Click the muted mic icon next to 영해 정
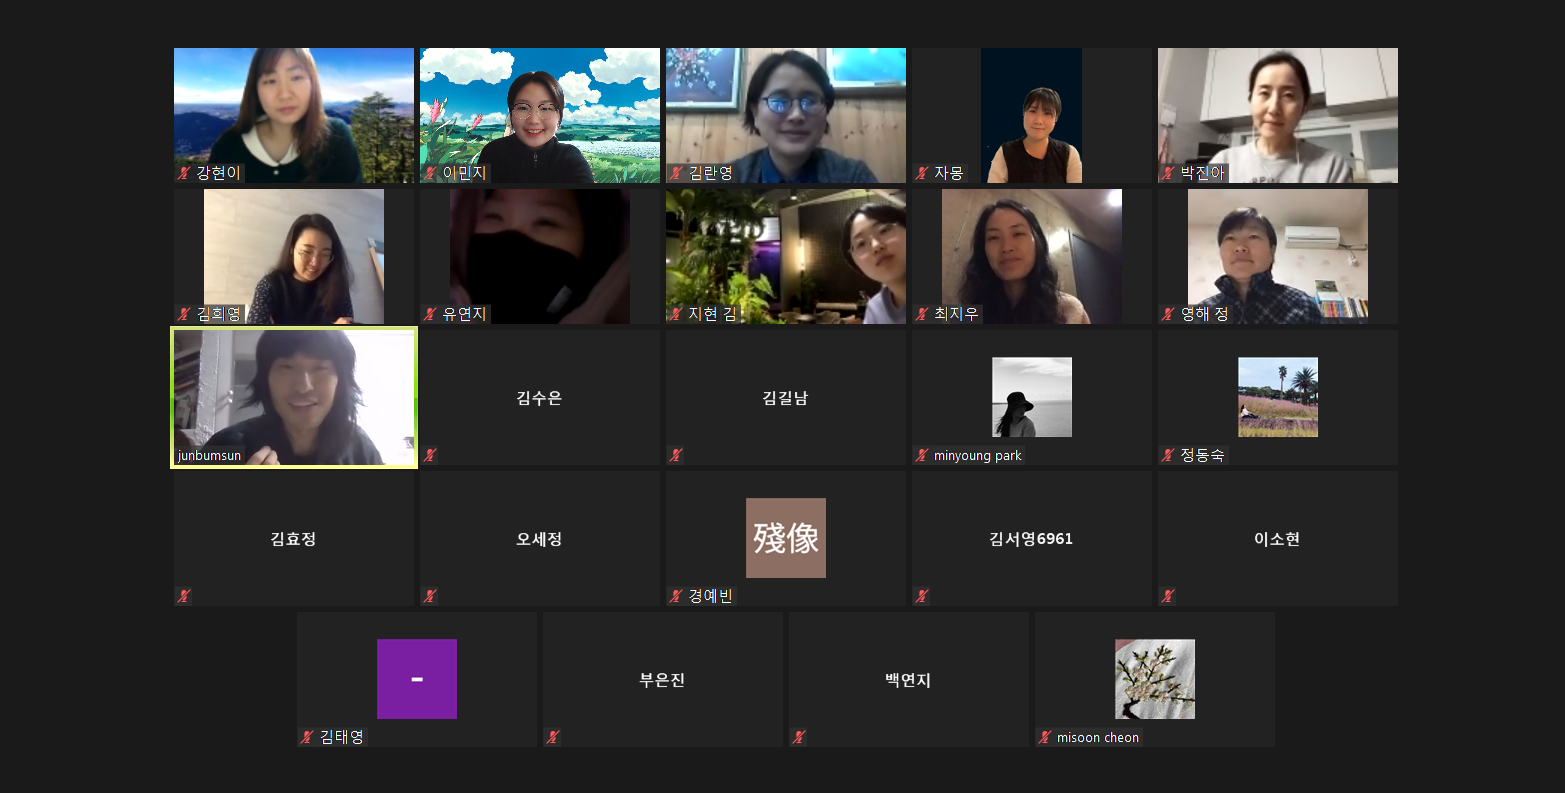 [1168, 314]
